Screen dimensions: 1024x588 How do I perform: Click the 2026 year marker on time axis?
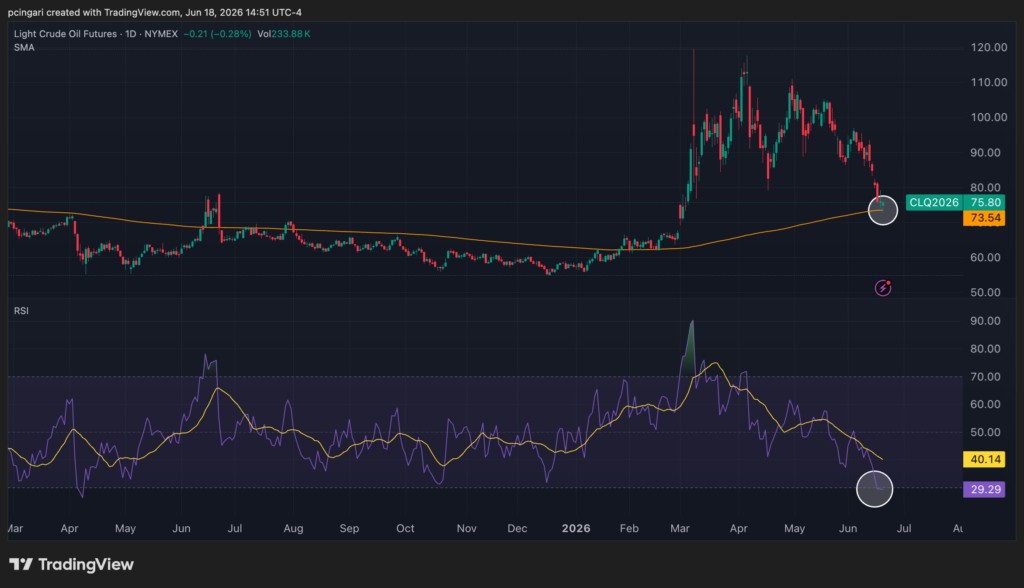coord(576,529)
